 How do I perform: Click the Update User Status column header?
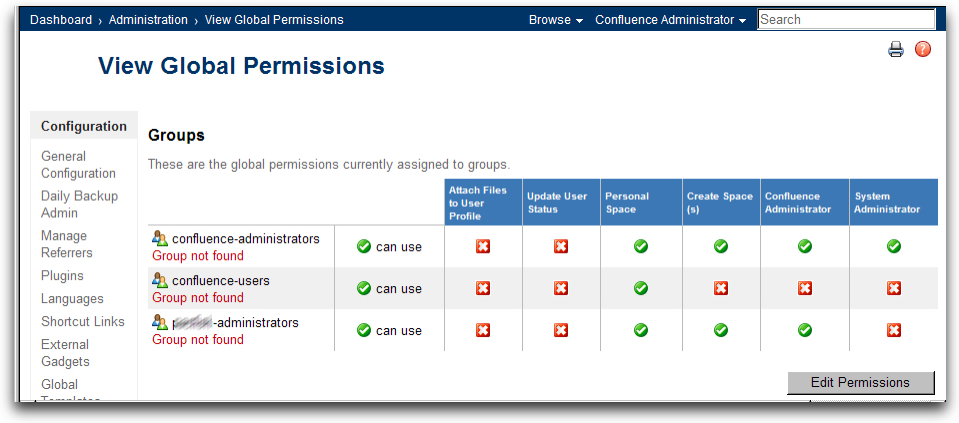[x=561, y=203]
